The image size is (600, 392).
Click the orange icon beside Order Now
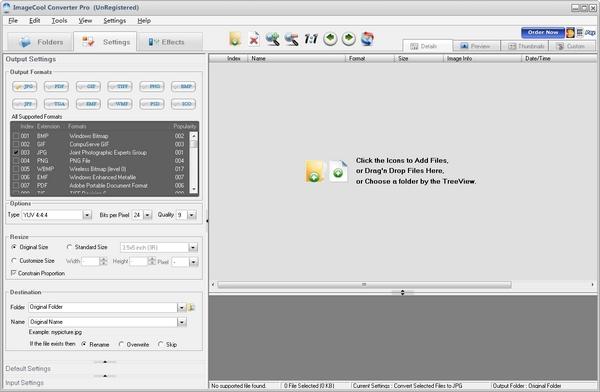tap(570, 33)
